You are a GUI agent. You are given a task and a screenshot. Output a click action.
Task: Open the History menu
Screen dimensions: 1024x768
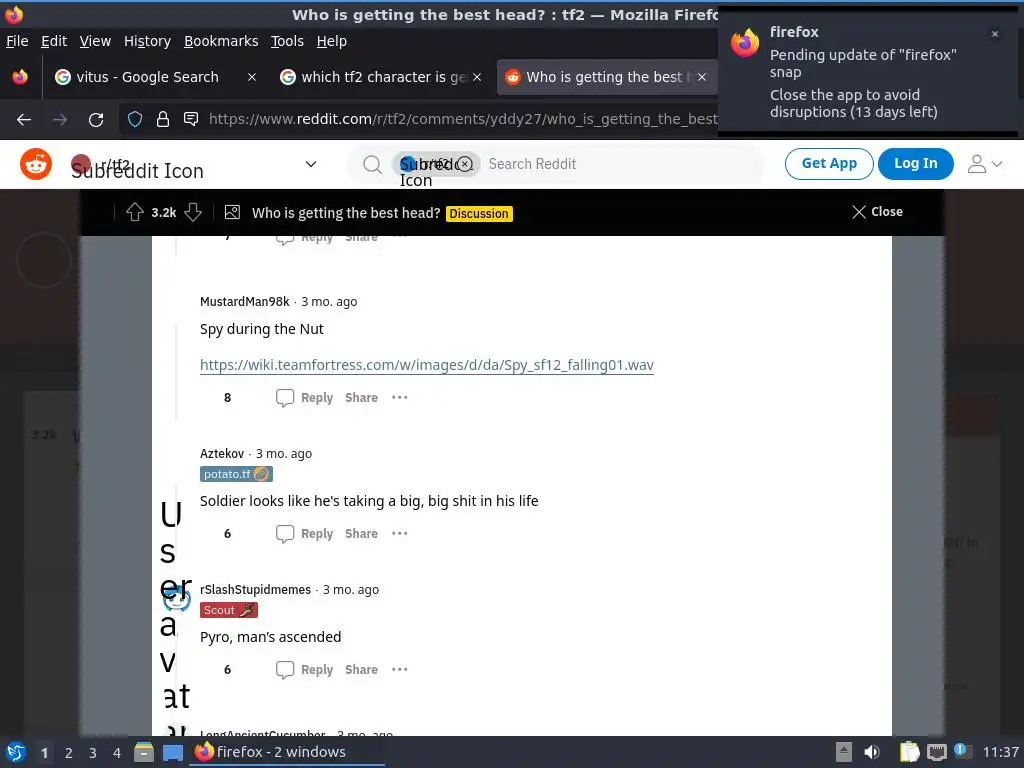[147, 41]
